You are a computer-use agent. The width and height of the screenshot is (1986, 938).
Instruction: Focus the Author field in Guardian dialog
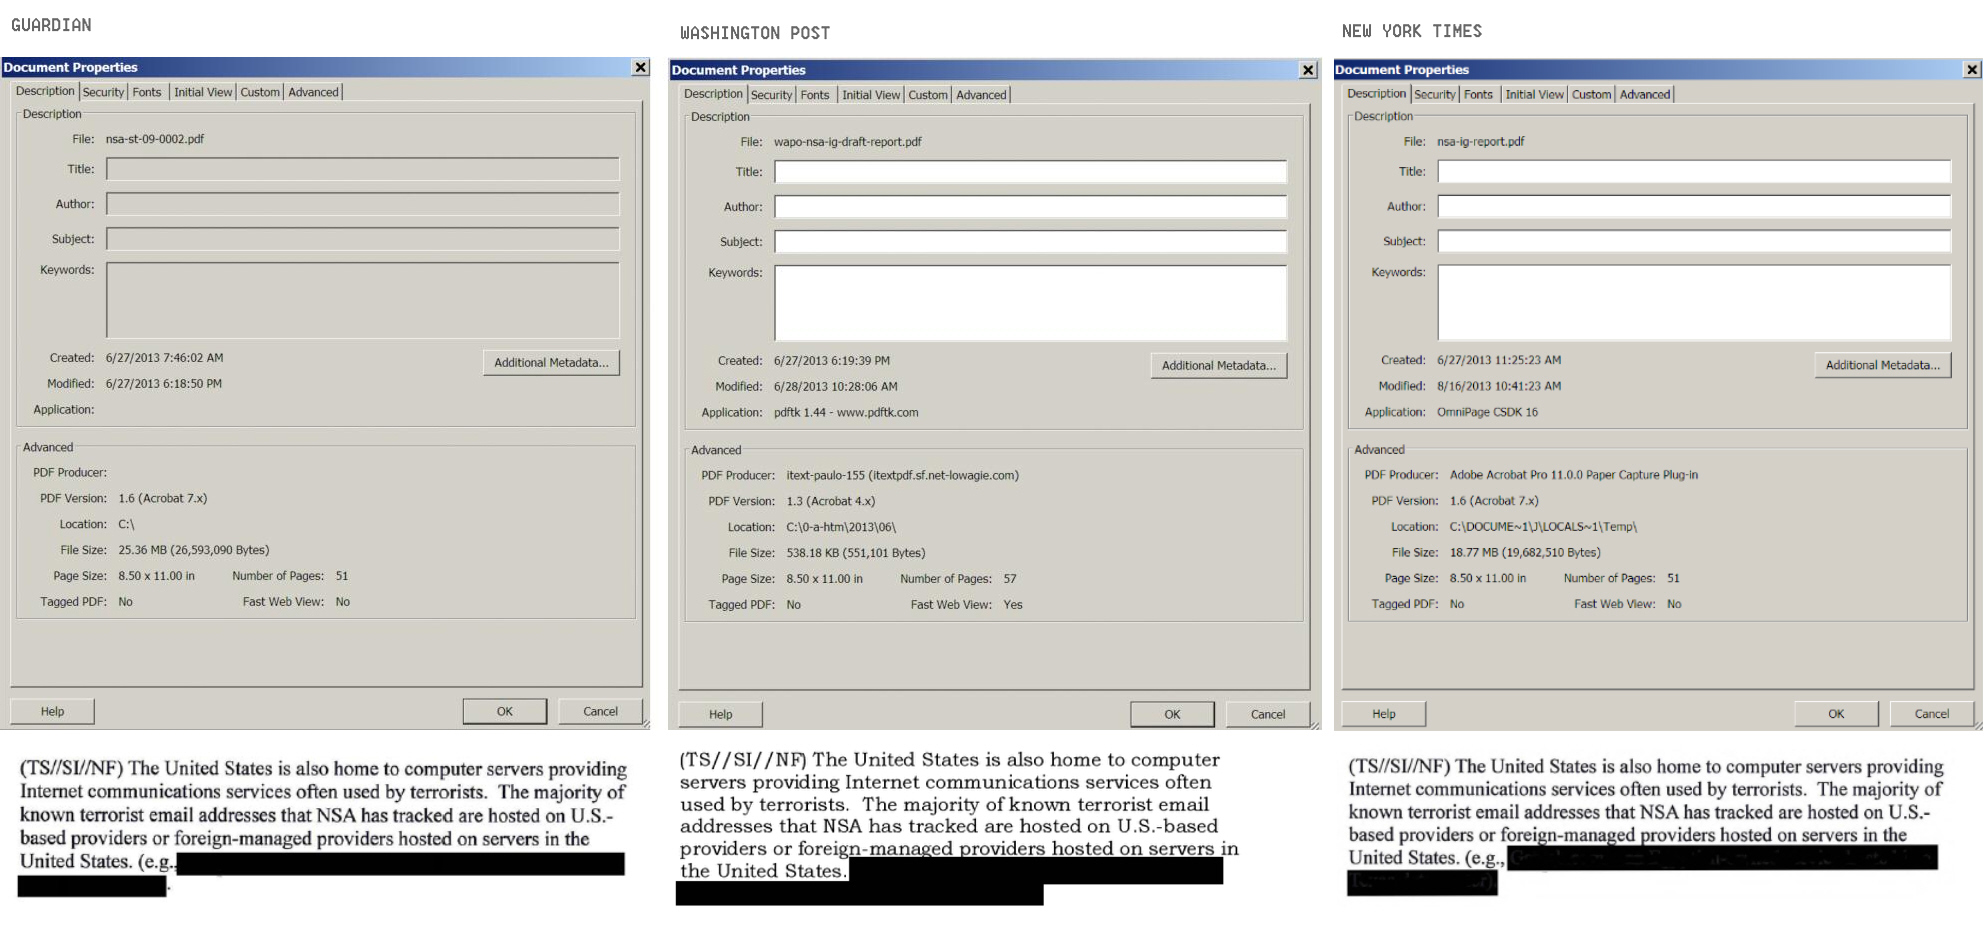(x=363, y=204)
